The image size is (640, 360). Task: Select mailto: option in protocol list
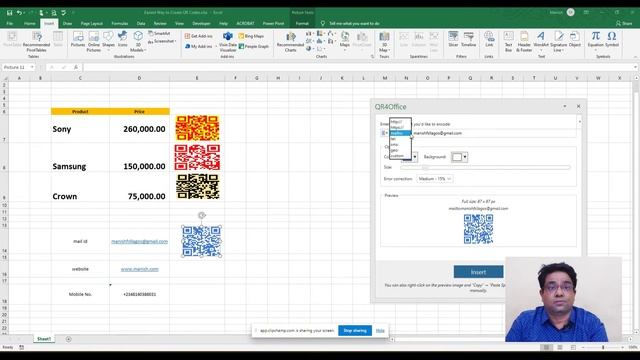click(400, 133)
